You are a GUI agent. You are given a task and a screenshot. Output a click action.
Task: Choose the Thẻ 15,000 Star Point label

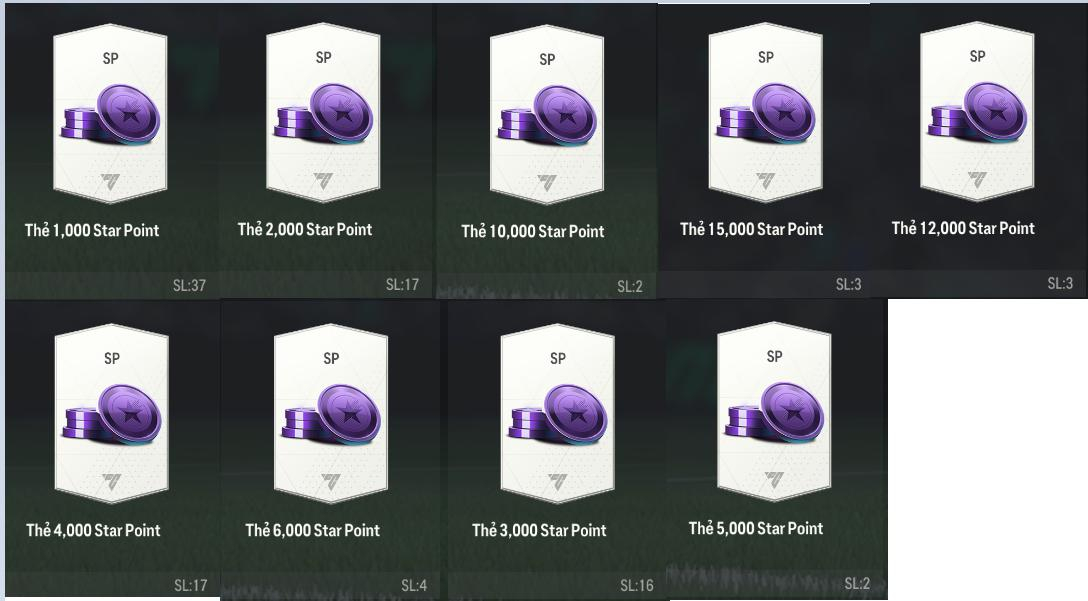point(751,230)
